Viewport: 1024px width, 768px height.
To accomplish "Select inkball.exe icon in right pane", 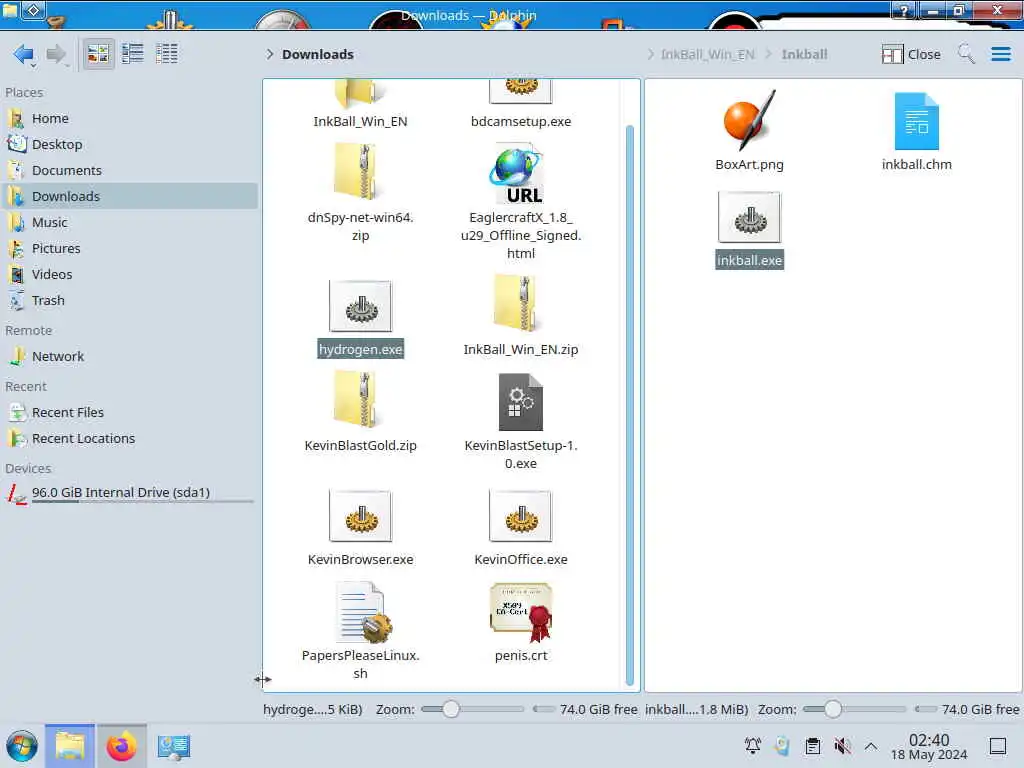I will tap(749, 217).
